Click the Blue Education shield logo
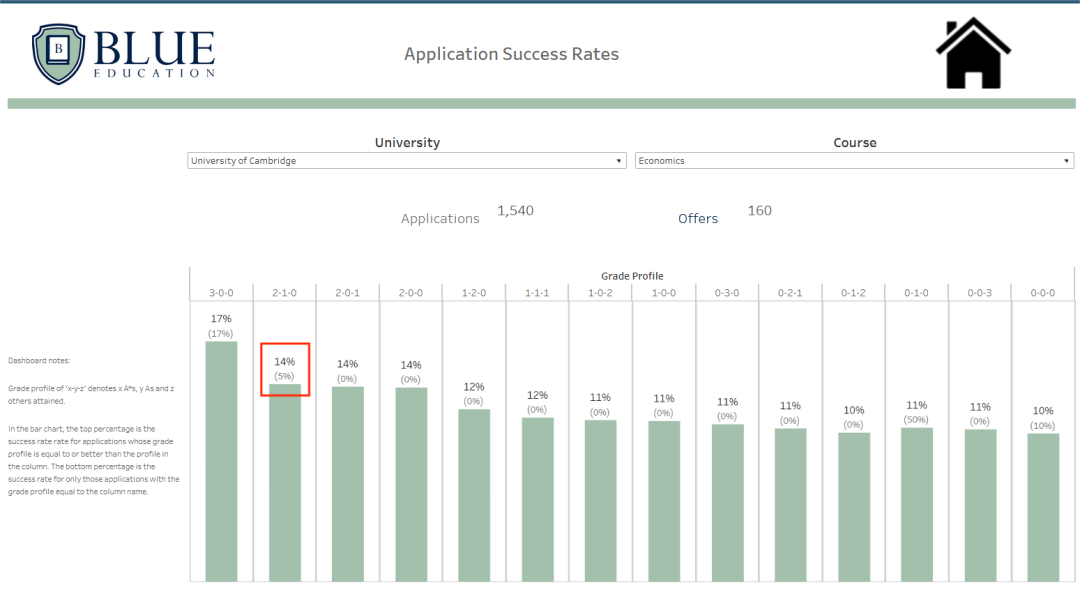The width and height of the screenshot is (1080, 594). point(59,54)
